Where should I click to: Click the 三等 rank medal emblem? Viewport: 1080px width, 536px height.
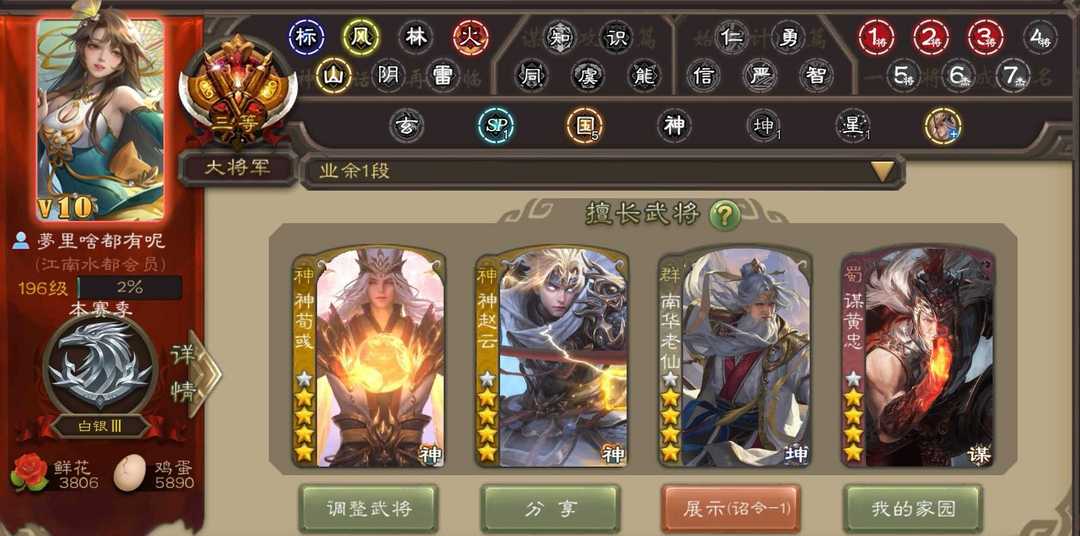(x=238, y=93)
